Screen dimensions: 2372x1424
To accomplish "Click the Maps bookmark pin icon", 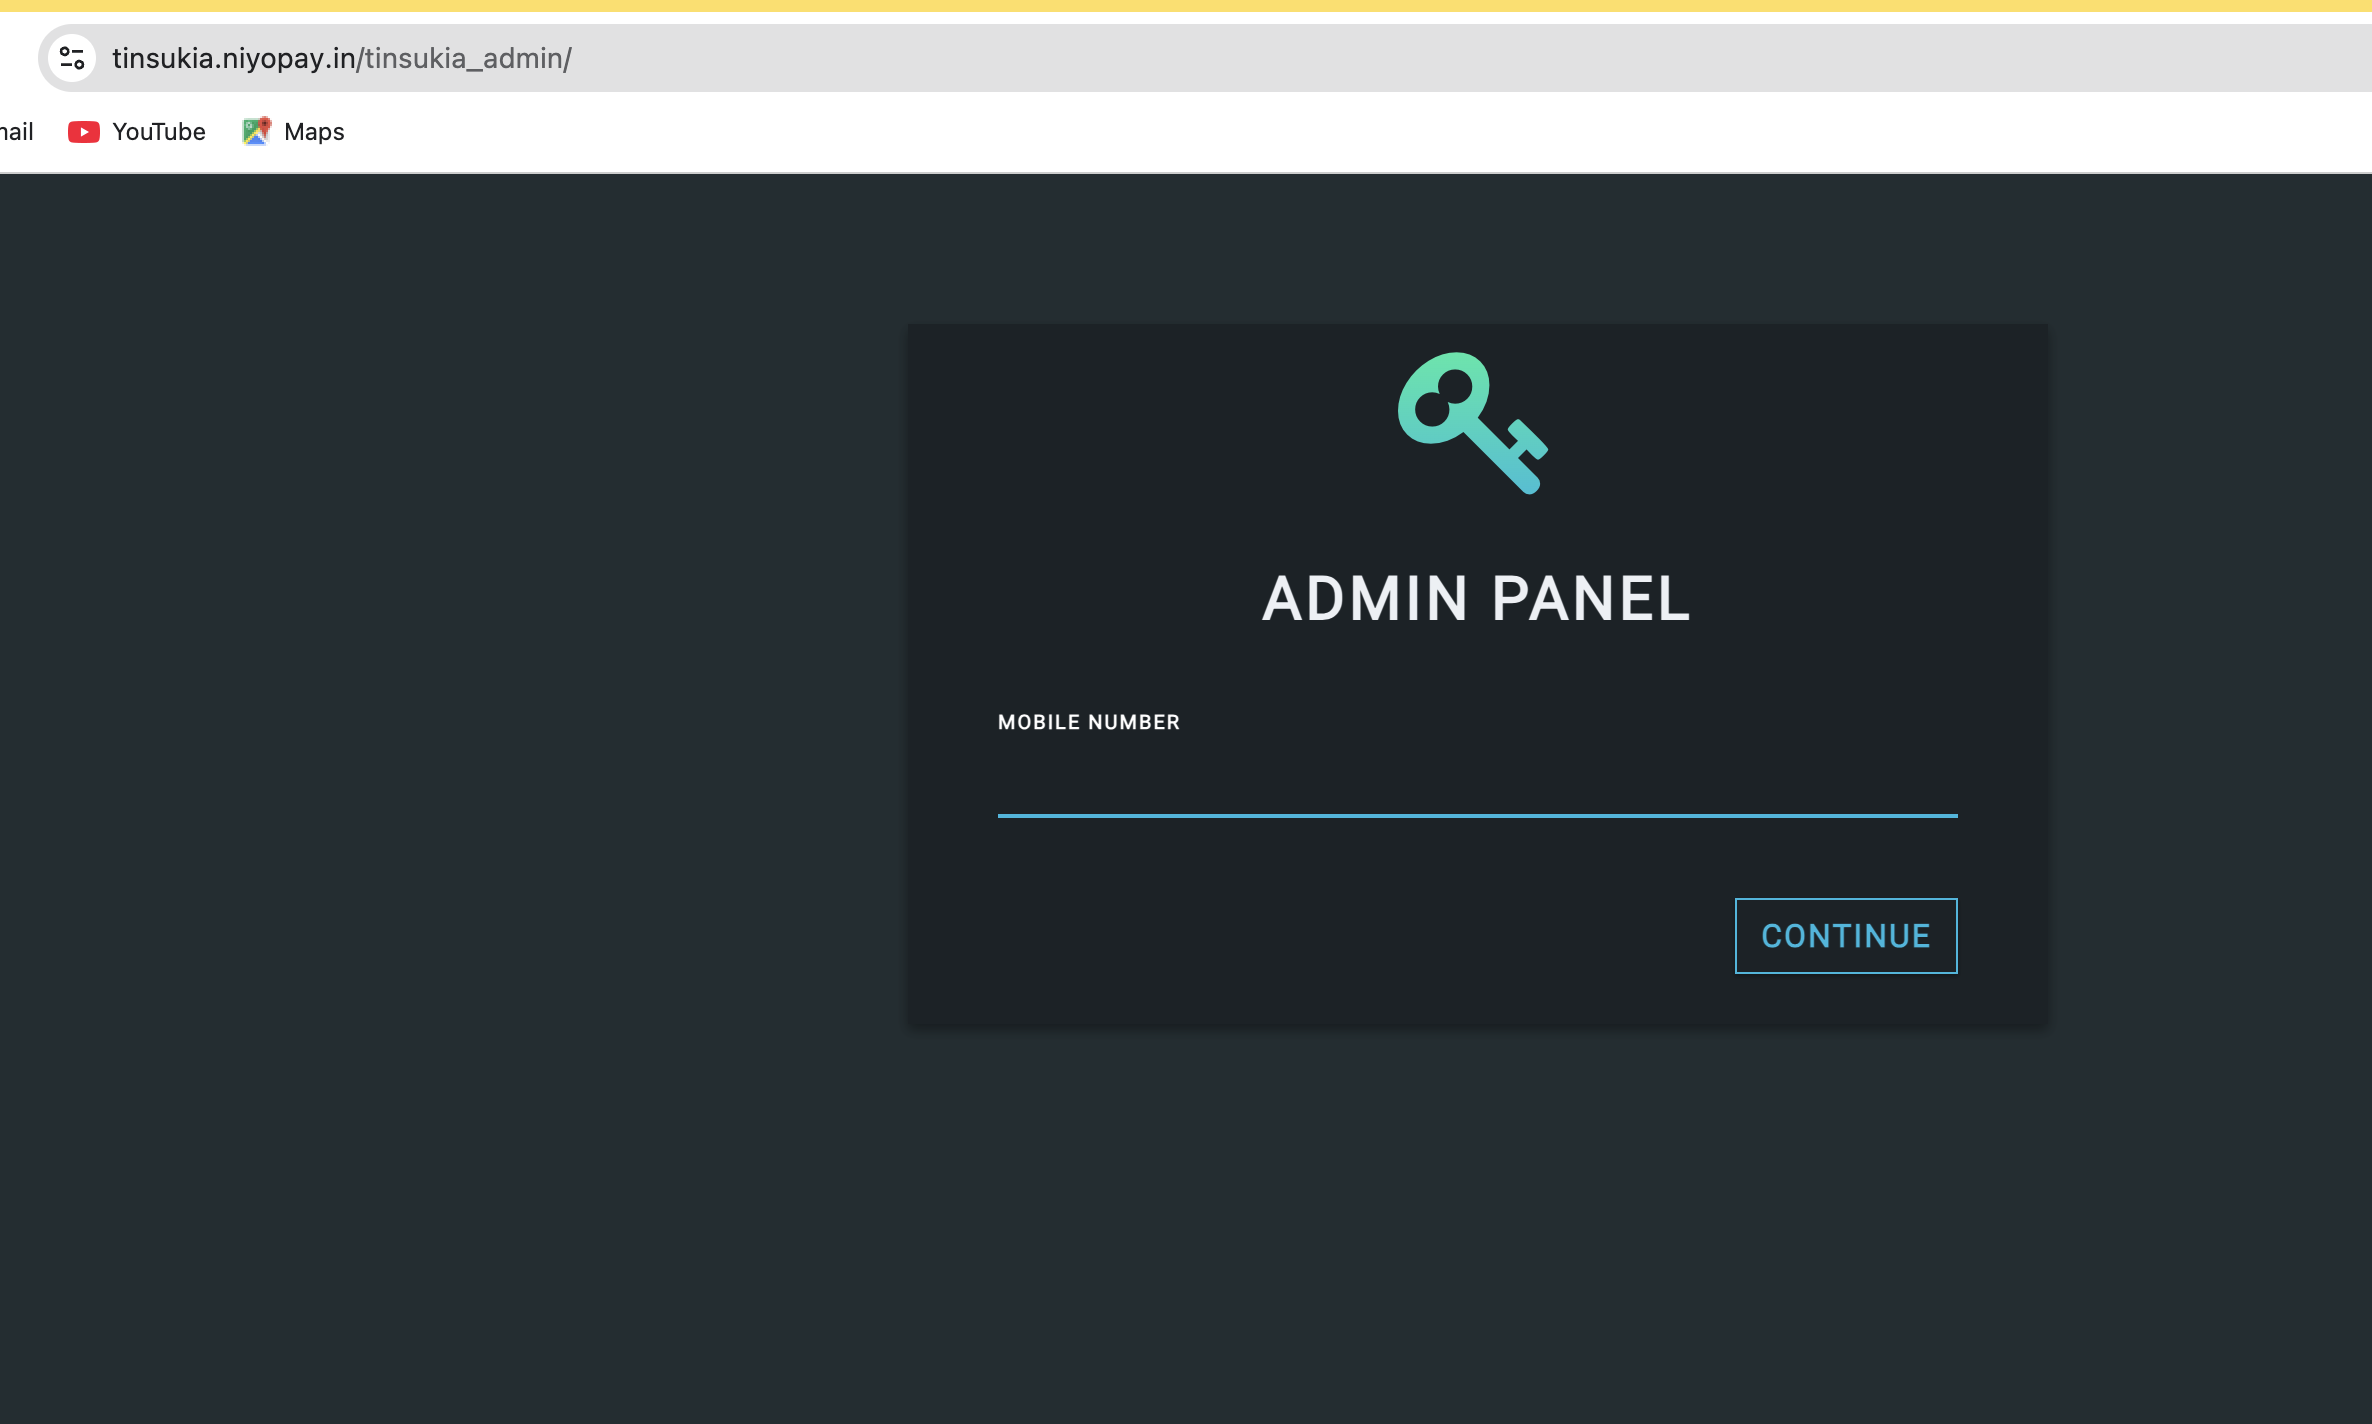I will click(256, 131).
